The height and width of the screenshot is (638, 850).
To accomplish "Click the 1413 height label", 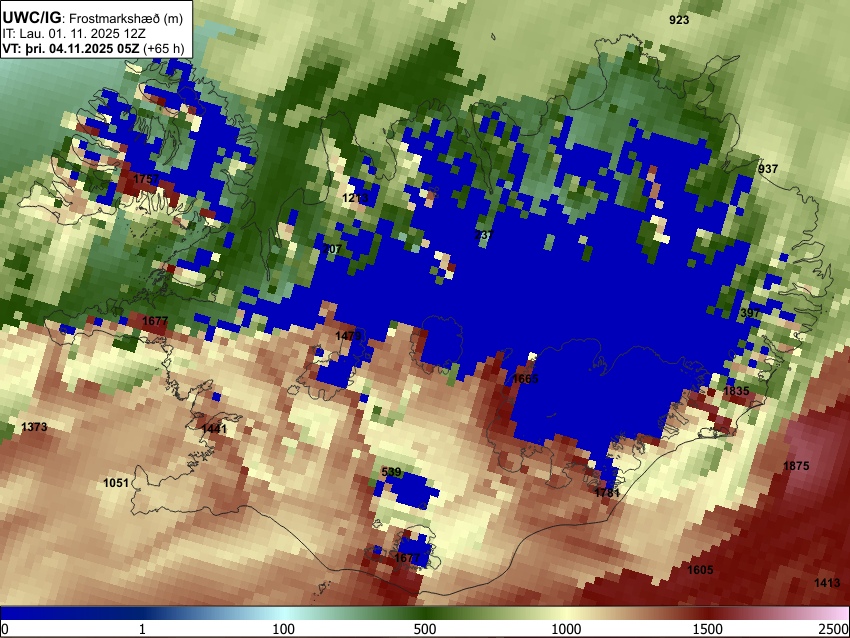I will coord(827,583).
